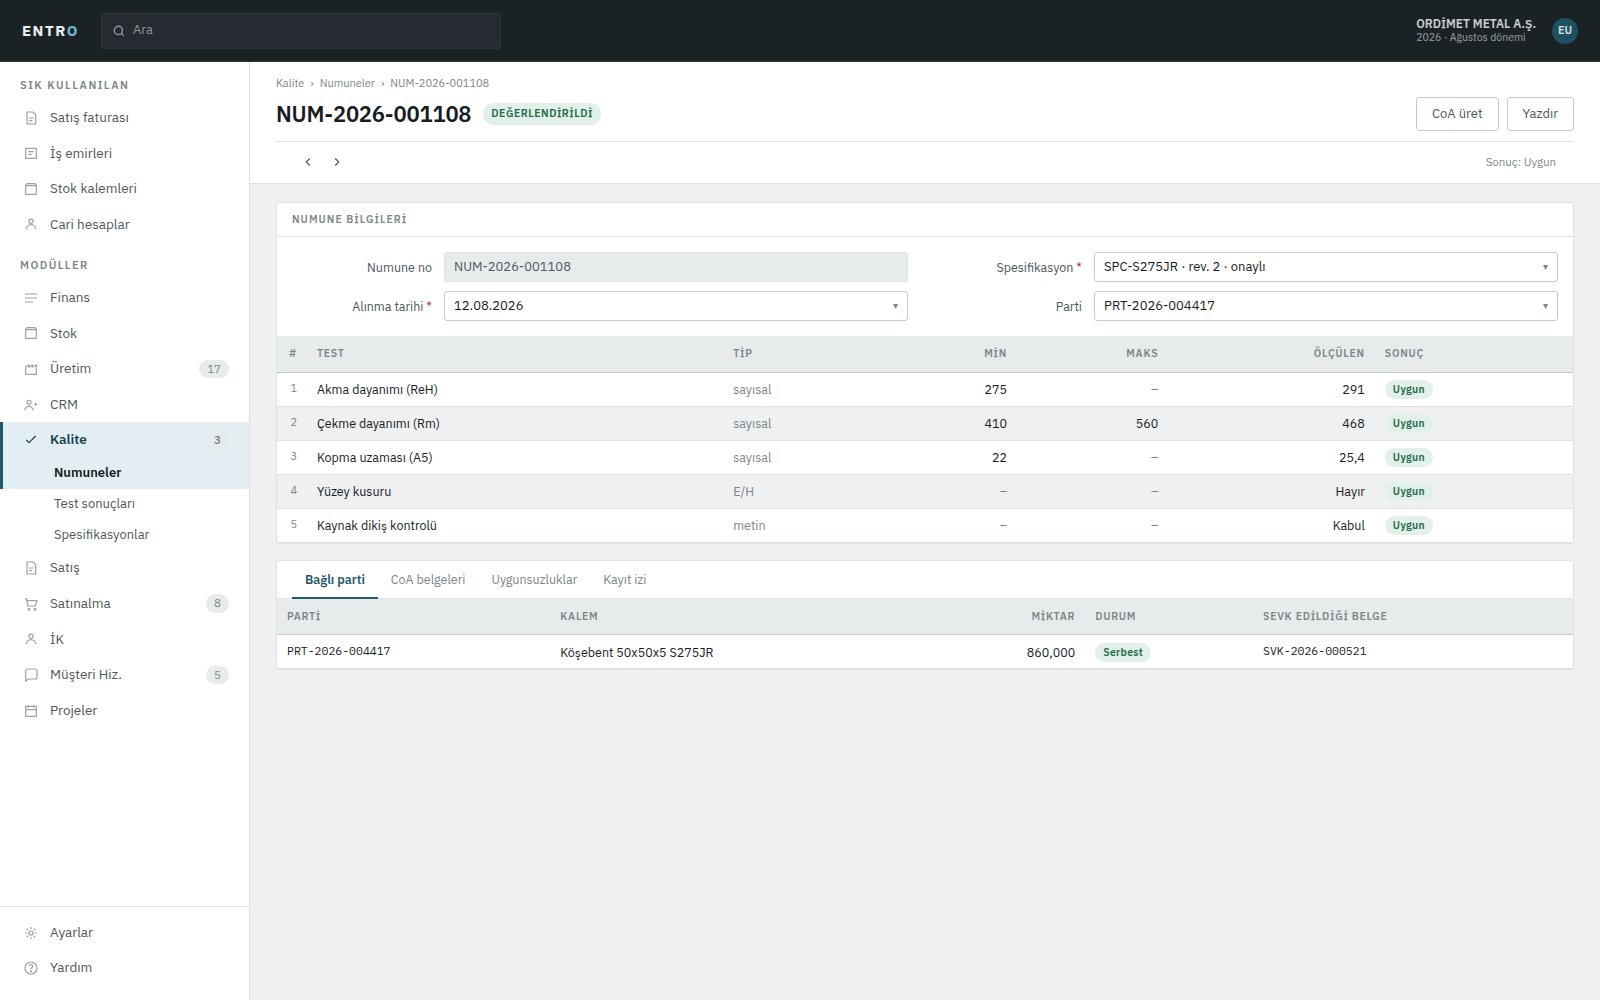Image resolution: width=1600 pixels, height=1000 pixels.
Task: Open the Alınma tarihi date dropdown
Action: (675, 306)
